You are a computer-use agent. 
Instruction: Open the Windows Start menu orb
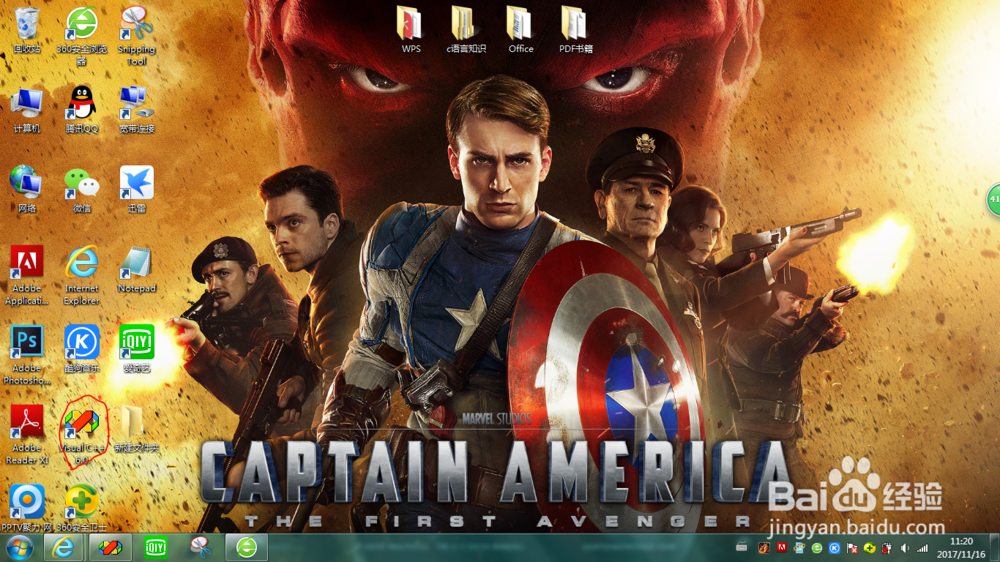coord(20,548)
